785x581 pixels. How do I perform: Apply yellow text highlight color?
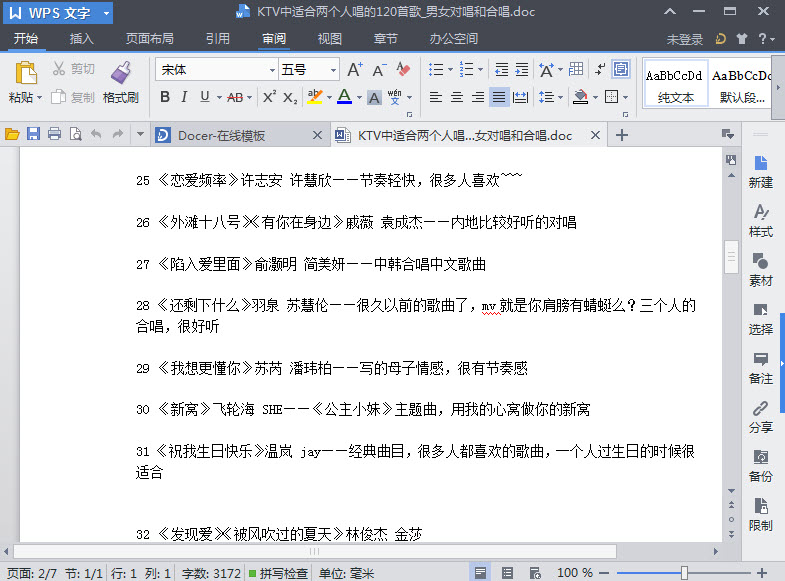314,97
